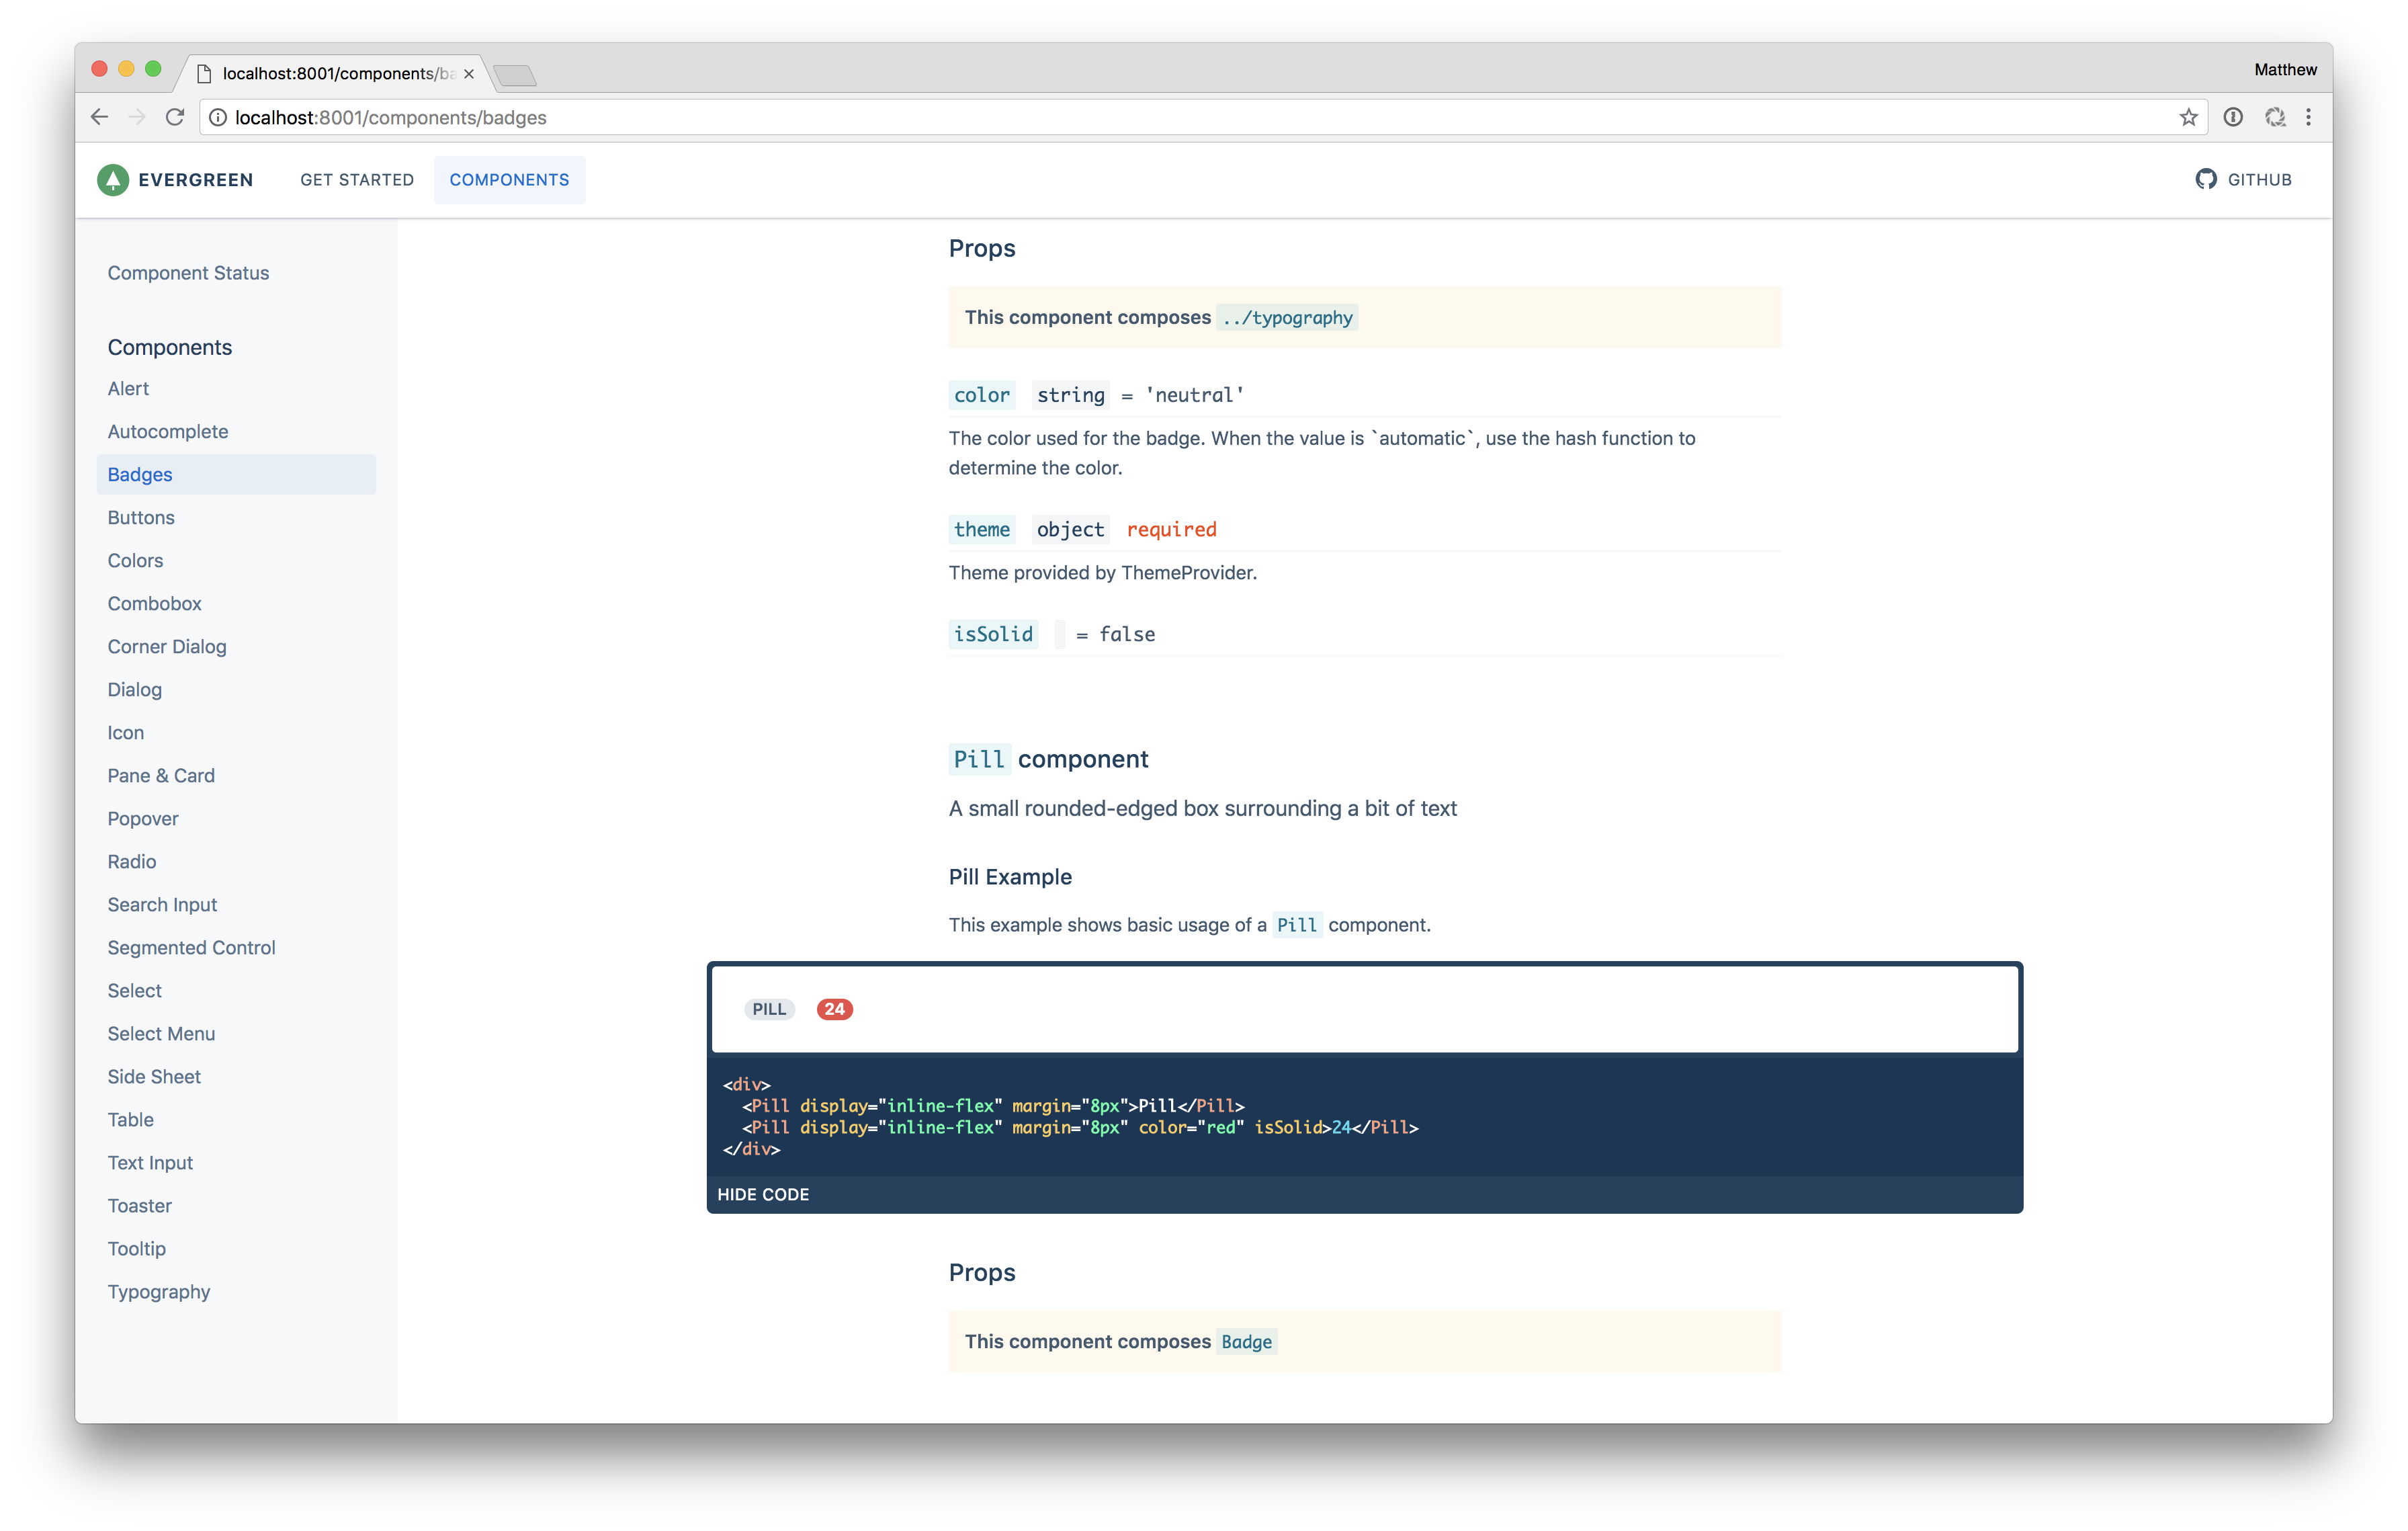Toggle HIDE CODE on the Pill example
Image resolution: width=2408 pixels, height=1531 pixels.
pyautogui.click(x=763, y=1194)
